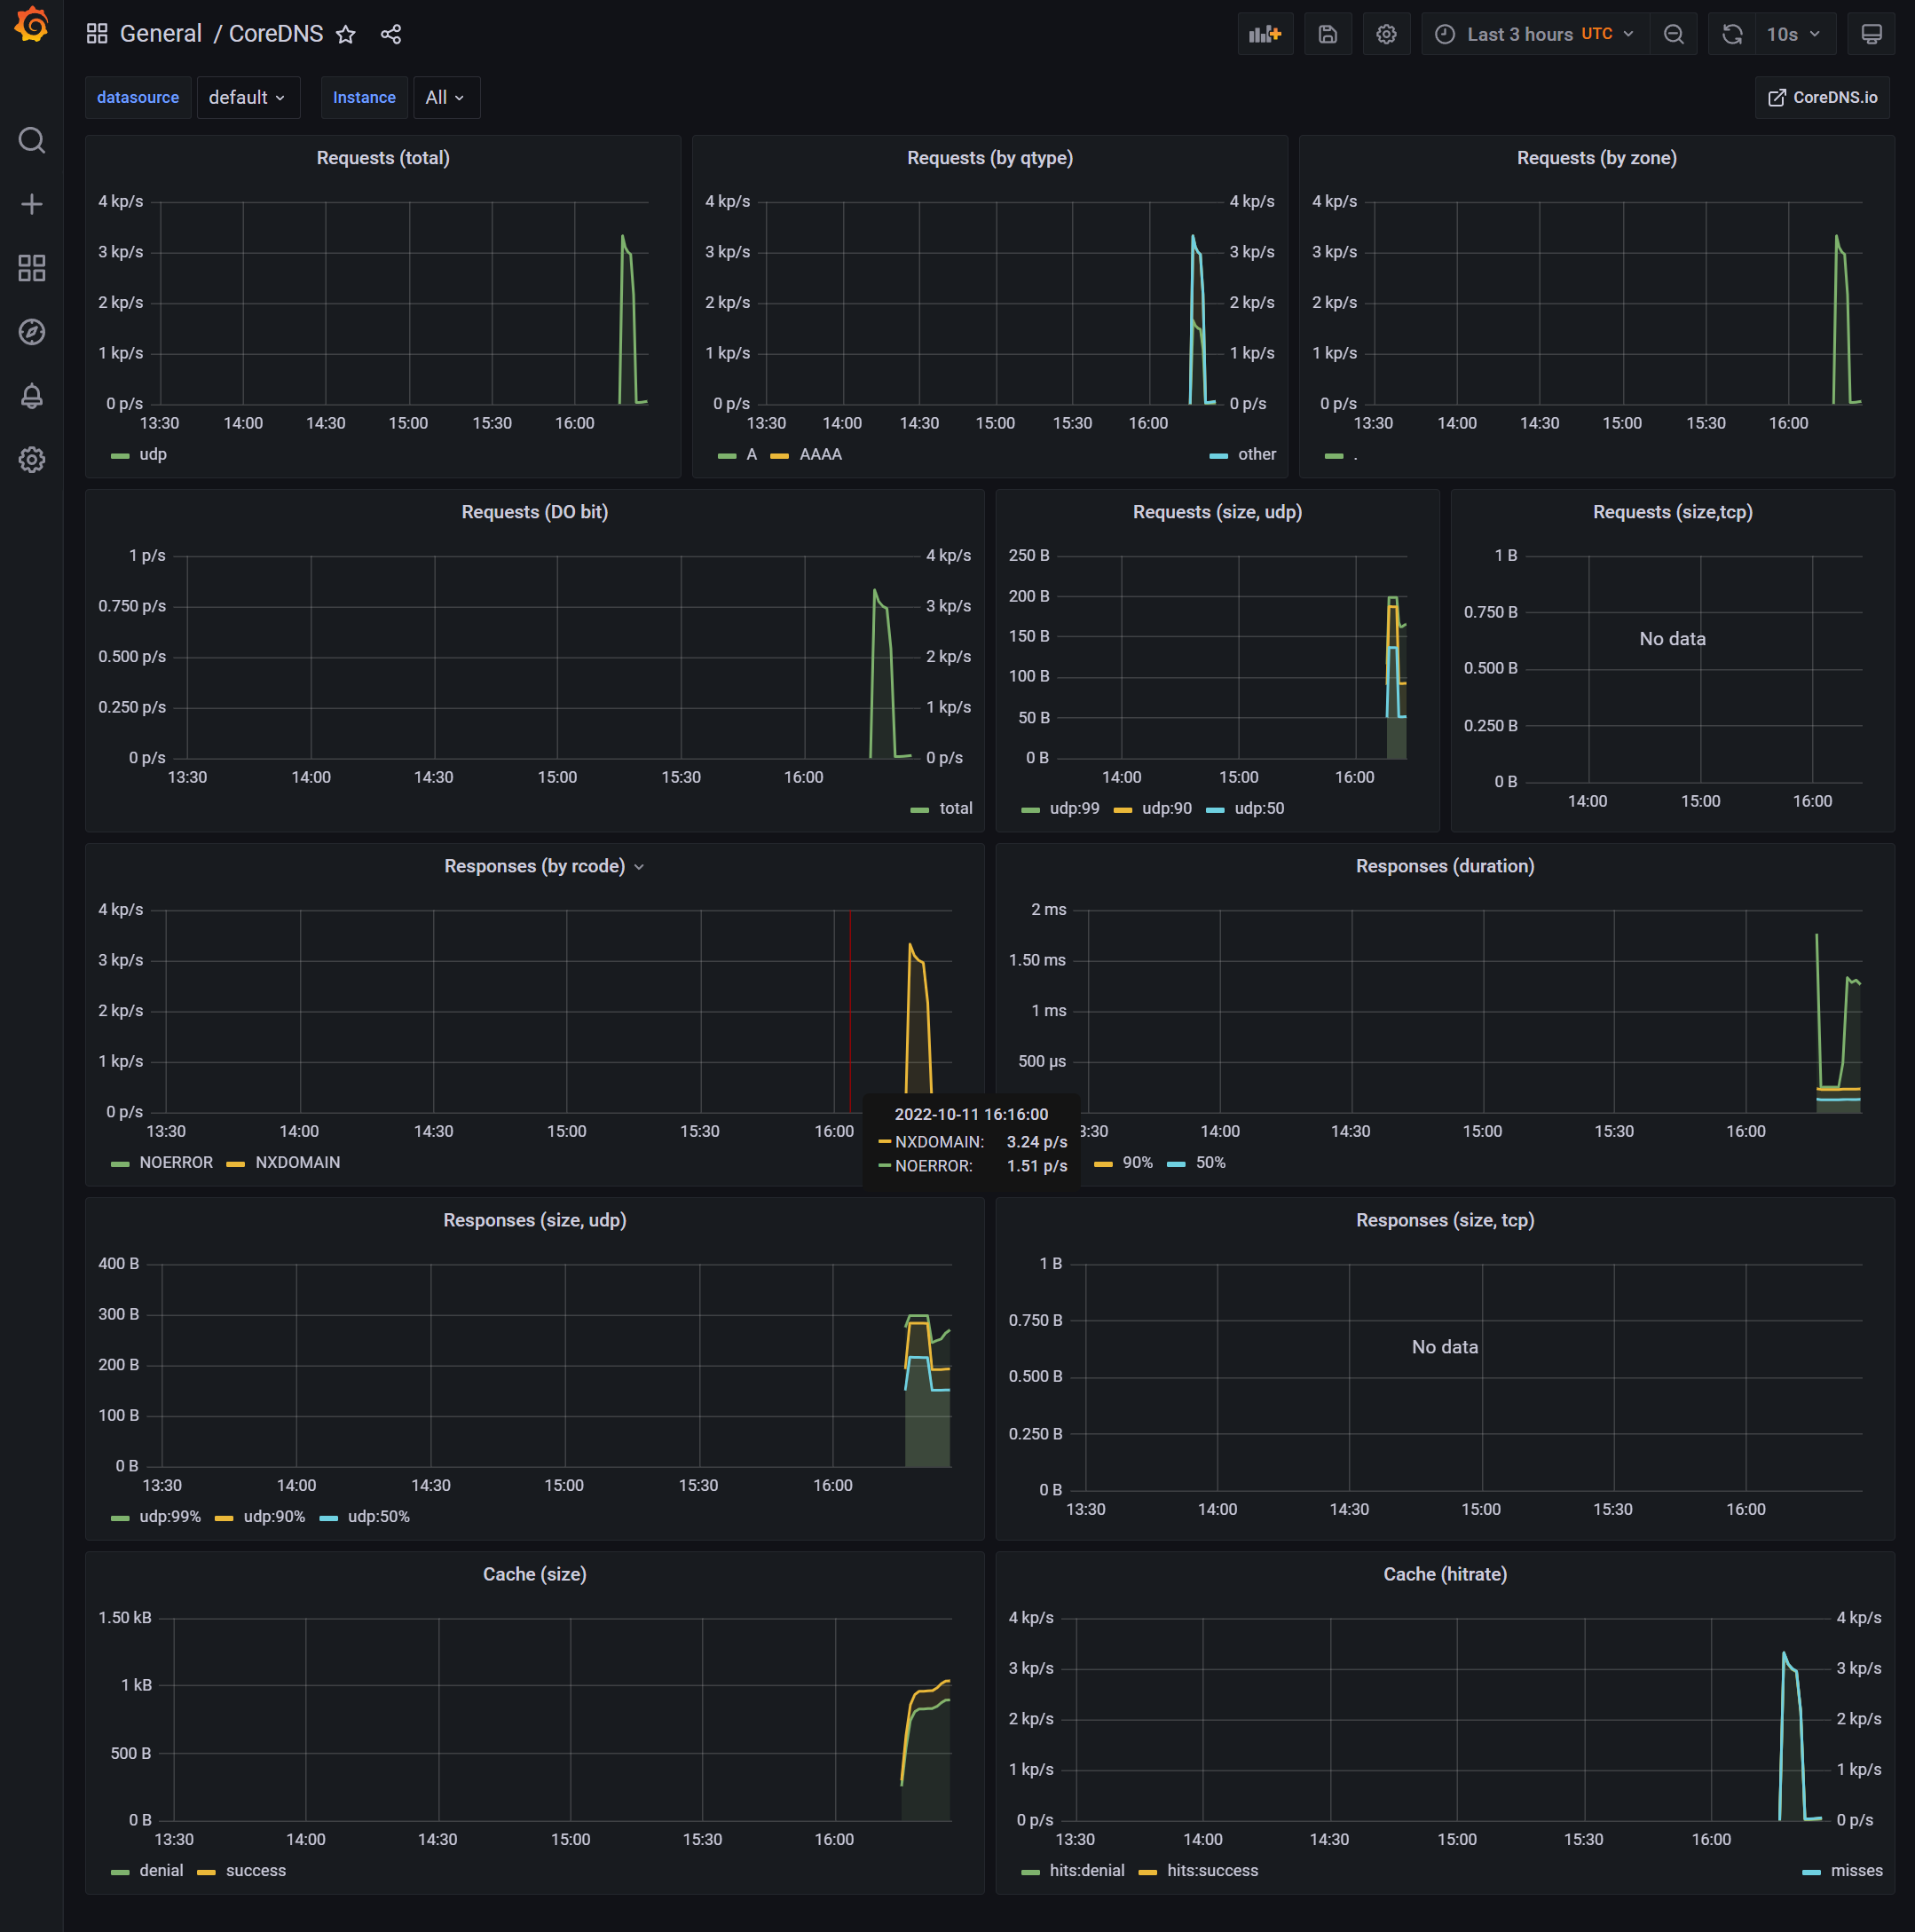Refresh the dashboard now

click(1732, 34)
